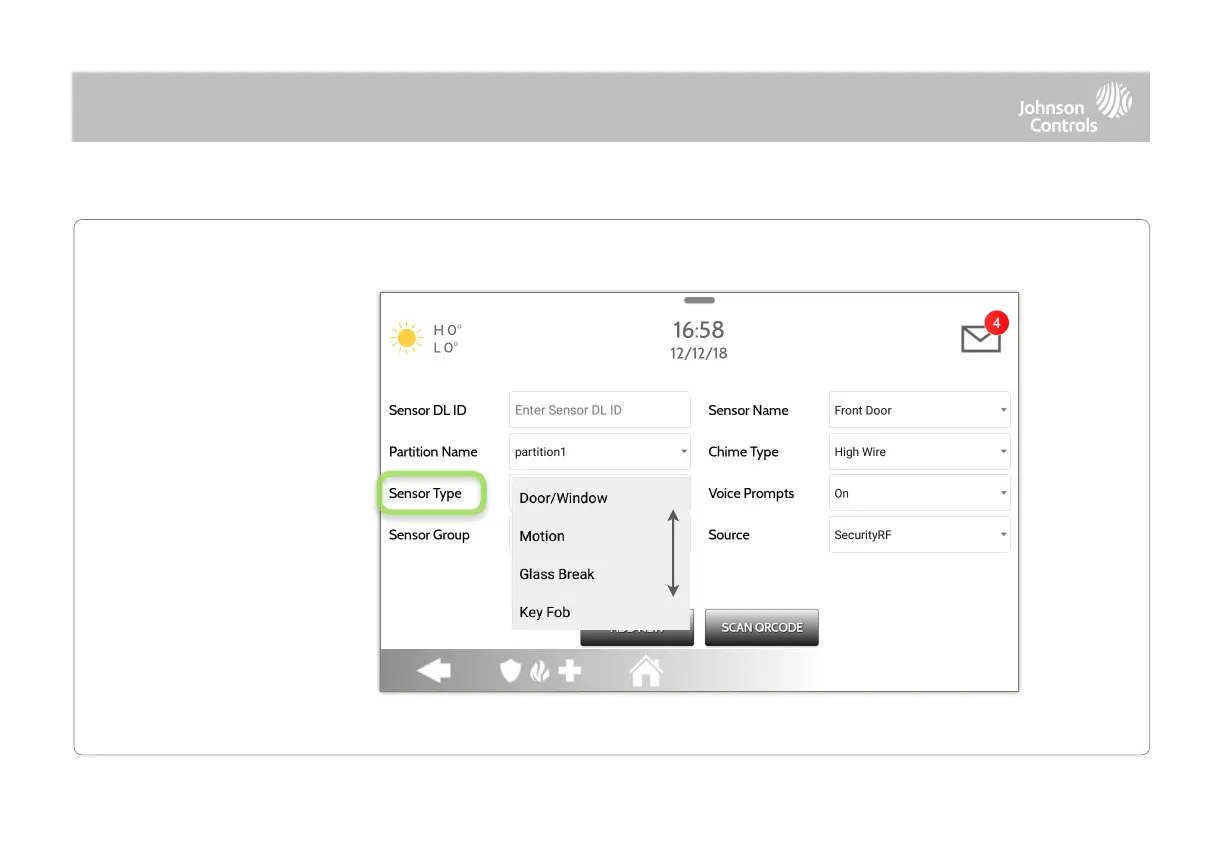Viewport: 1224px width, 864px height.
Task: Click the SCAN QRCODE button
Action: [762, 628]
